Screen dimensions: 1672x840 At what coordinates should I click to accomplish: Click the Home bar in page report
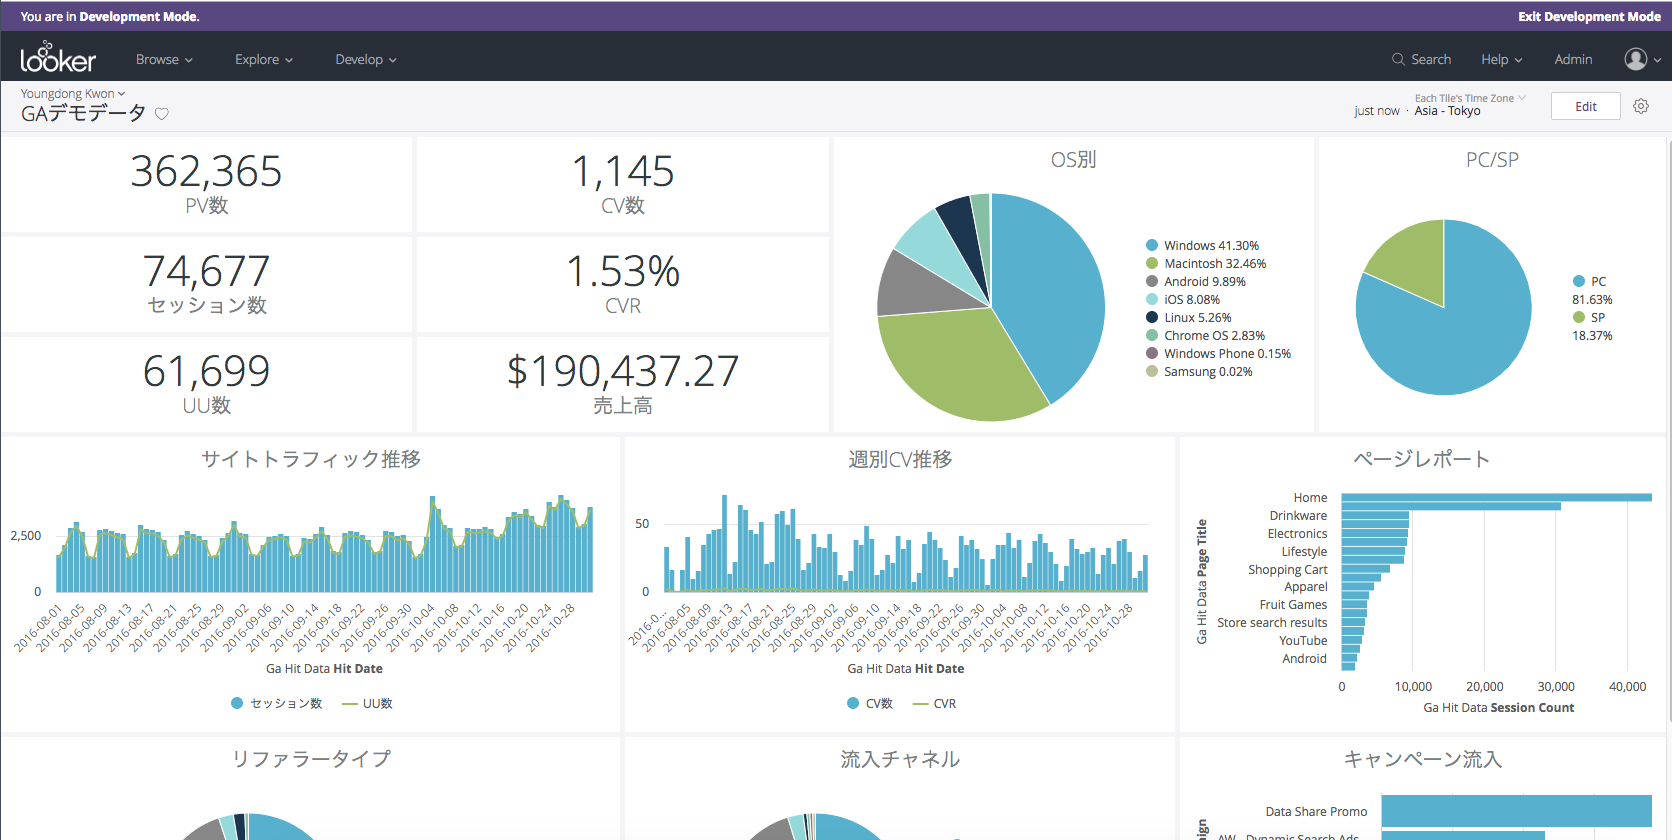tap(1496, 497)
